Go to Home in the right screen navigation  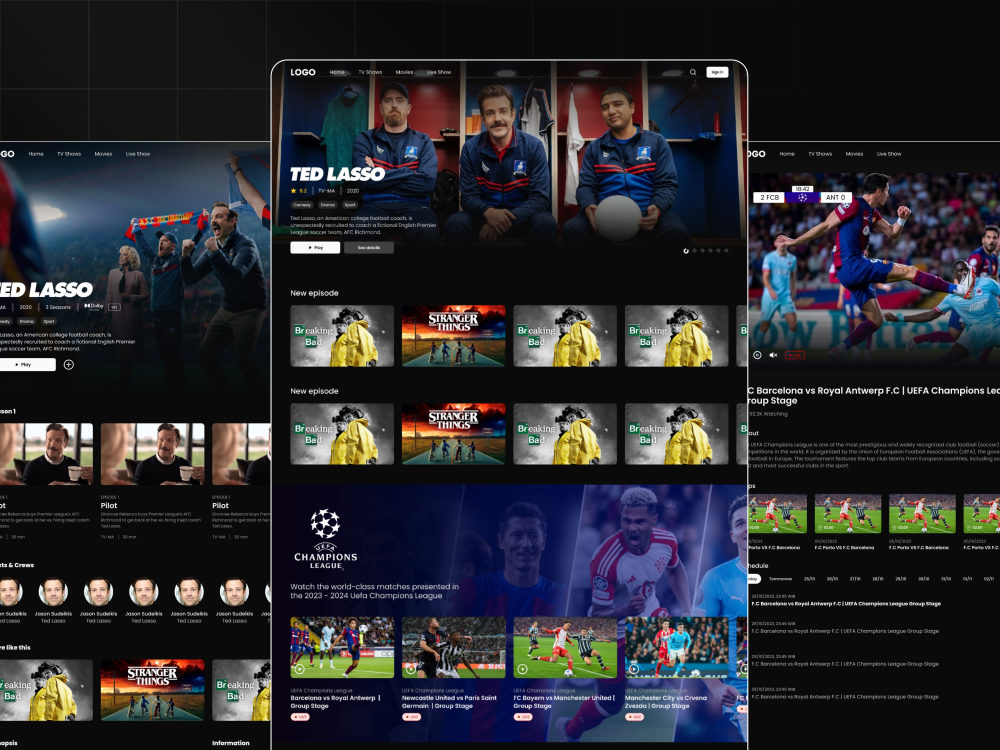[x=787, y=154]
